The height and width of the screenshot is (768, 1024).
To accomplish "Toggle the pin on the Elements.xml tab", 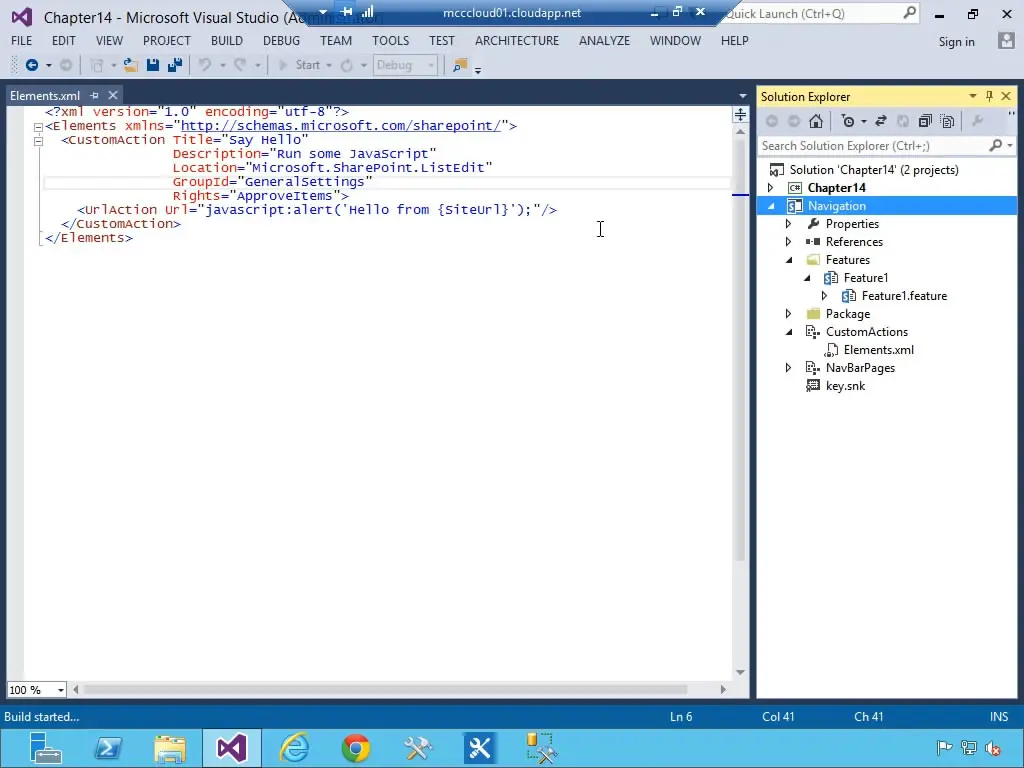I will 95,95.
